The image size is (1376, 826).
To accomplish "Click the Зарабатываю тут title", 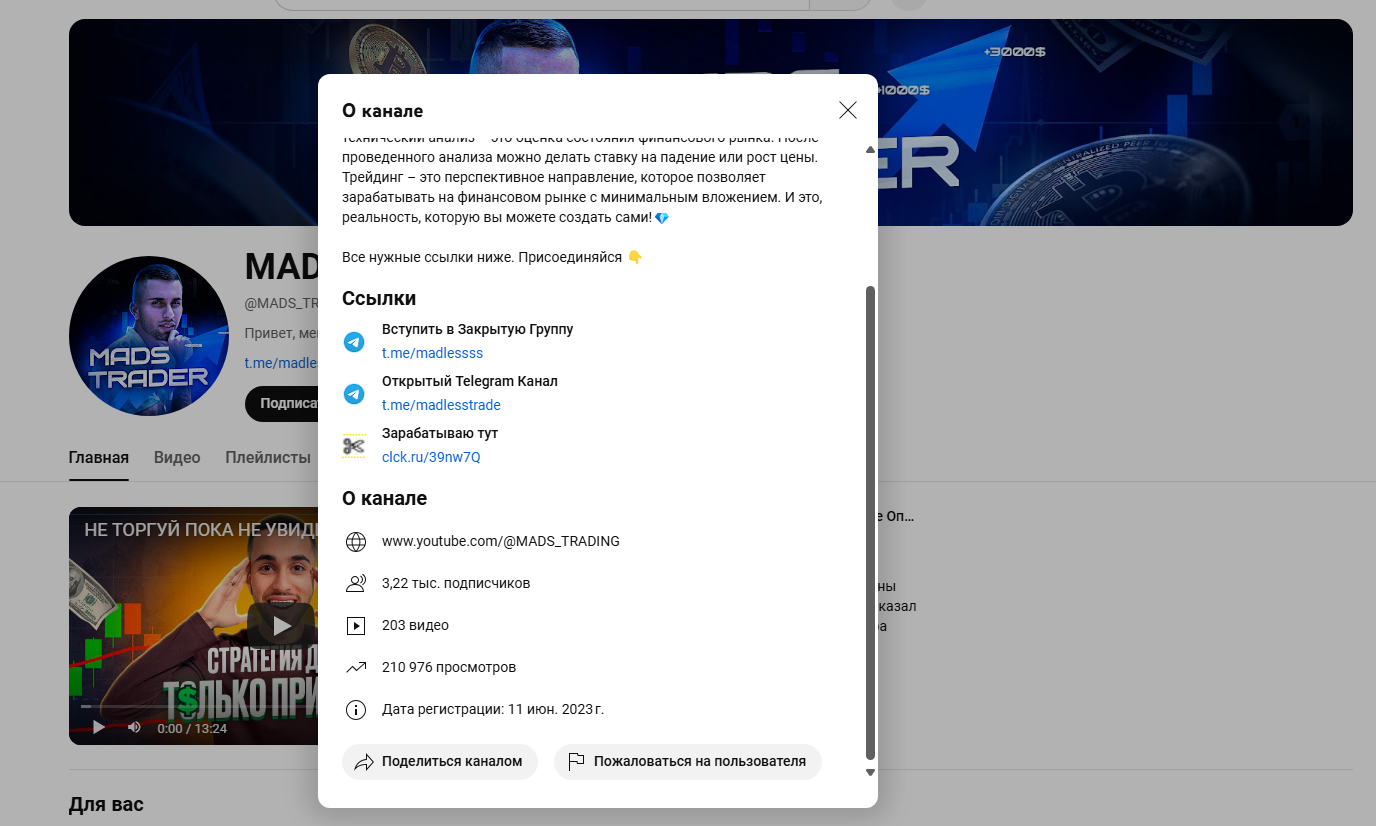I will click(440, 433).
